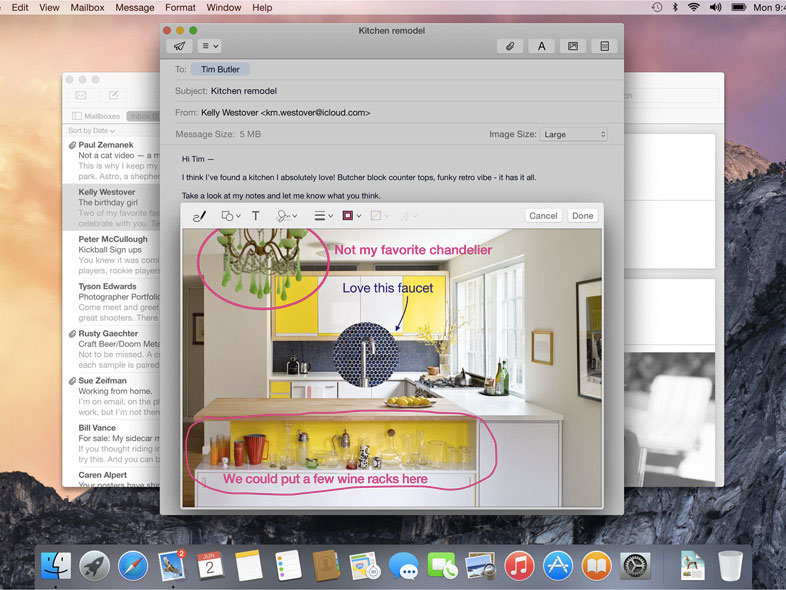Compose new message in background Mail window
The image size is (786, 590).
coord(113,95)
